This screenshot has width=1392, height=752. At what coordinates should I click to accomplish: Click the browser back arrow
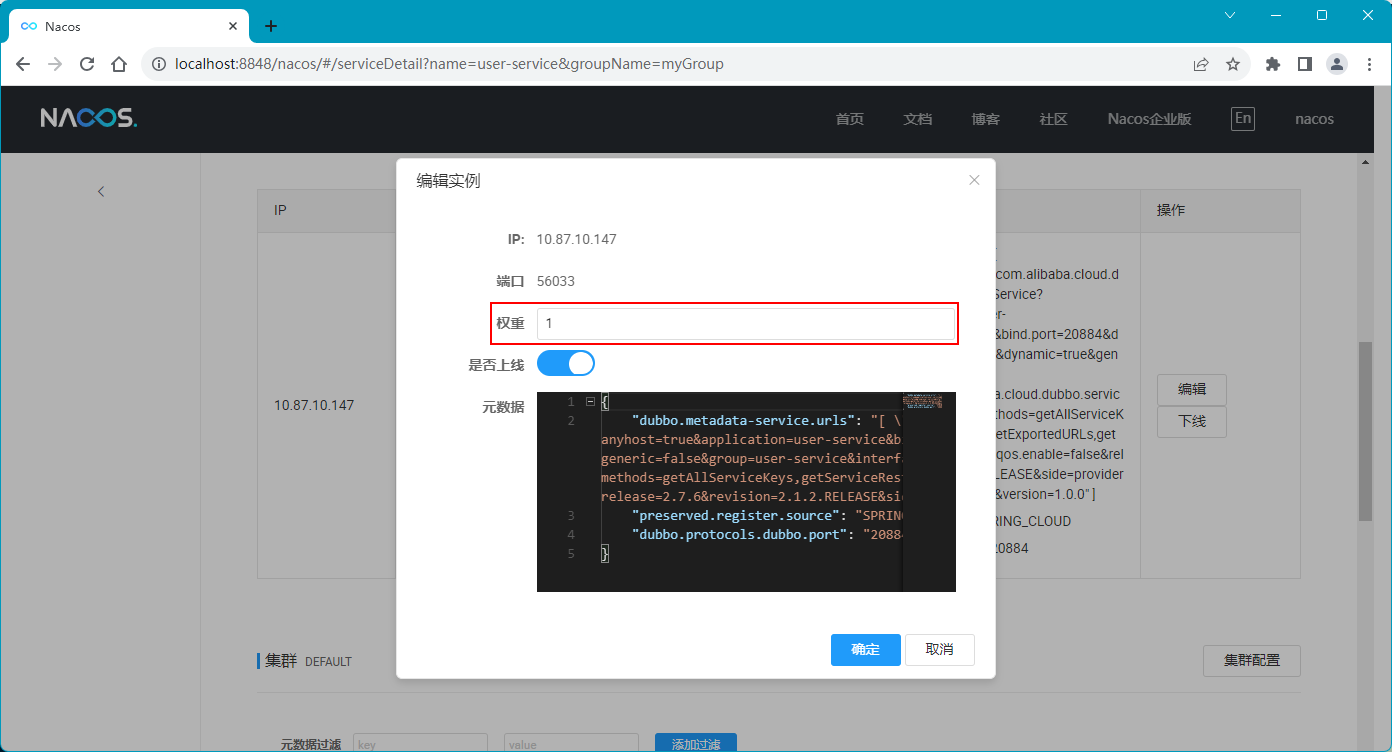pyautogui.click(x=23, y=64)
